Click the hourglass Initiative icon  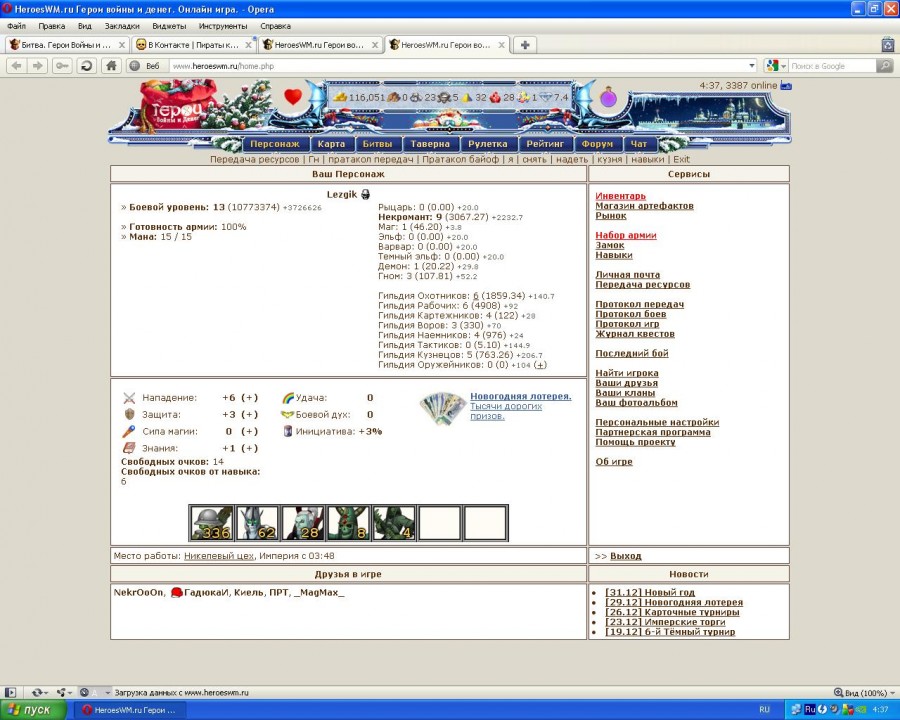point(288,431)
